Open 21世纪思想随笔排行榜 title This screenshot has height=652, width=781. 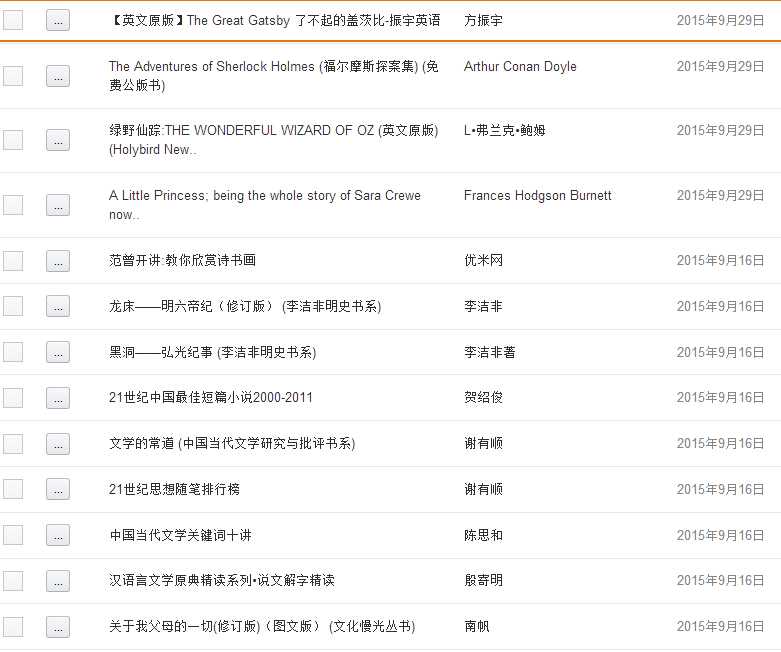tap(174, 489)
